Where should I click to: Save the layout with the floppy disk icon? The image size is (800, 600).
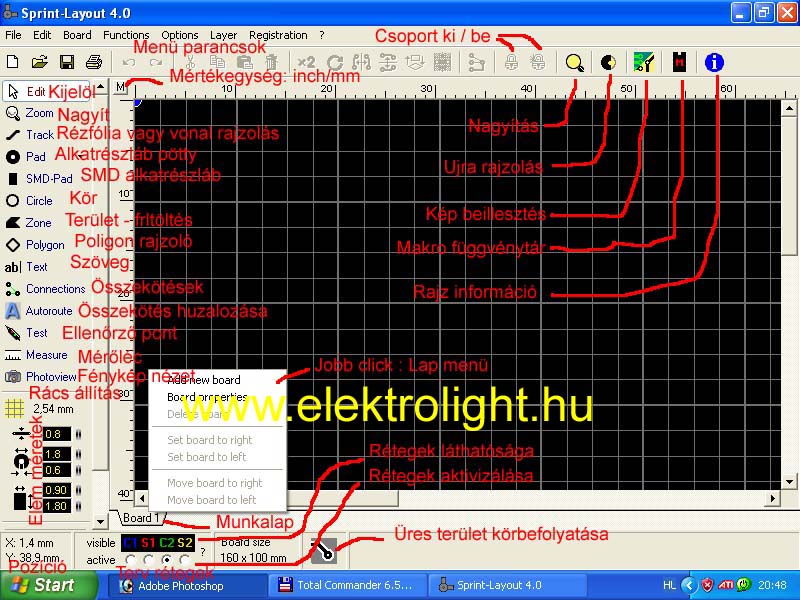(x=67, y=62)
